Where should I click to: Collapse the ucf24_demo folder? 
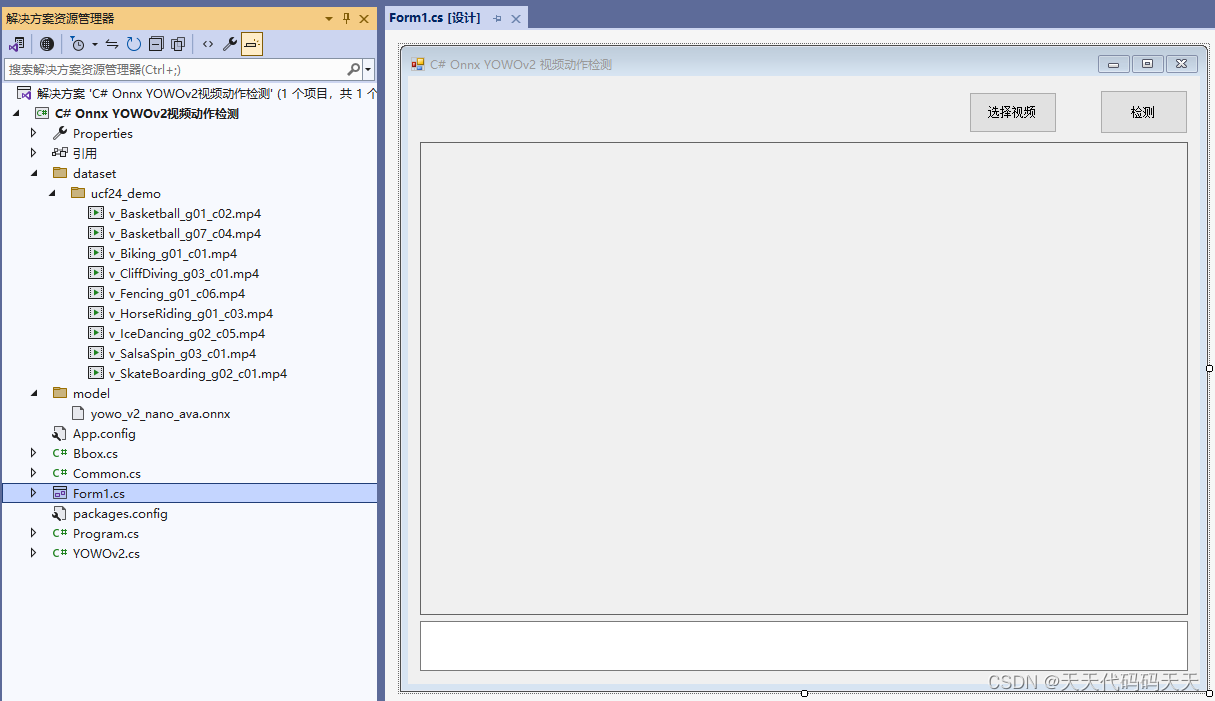52,193
